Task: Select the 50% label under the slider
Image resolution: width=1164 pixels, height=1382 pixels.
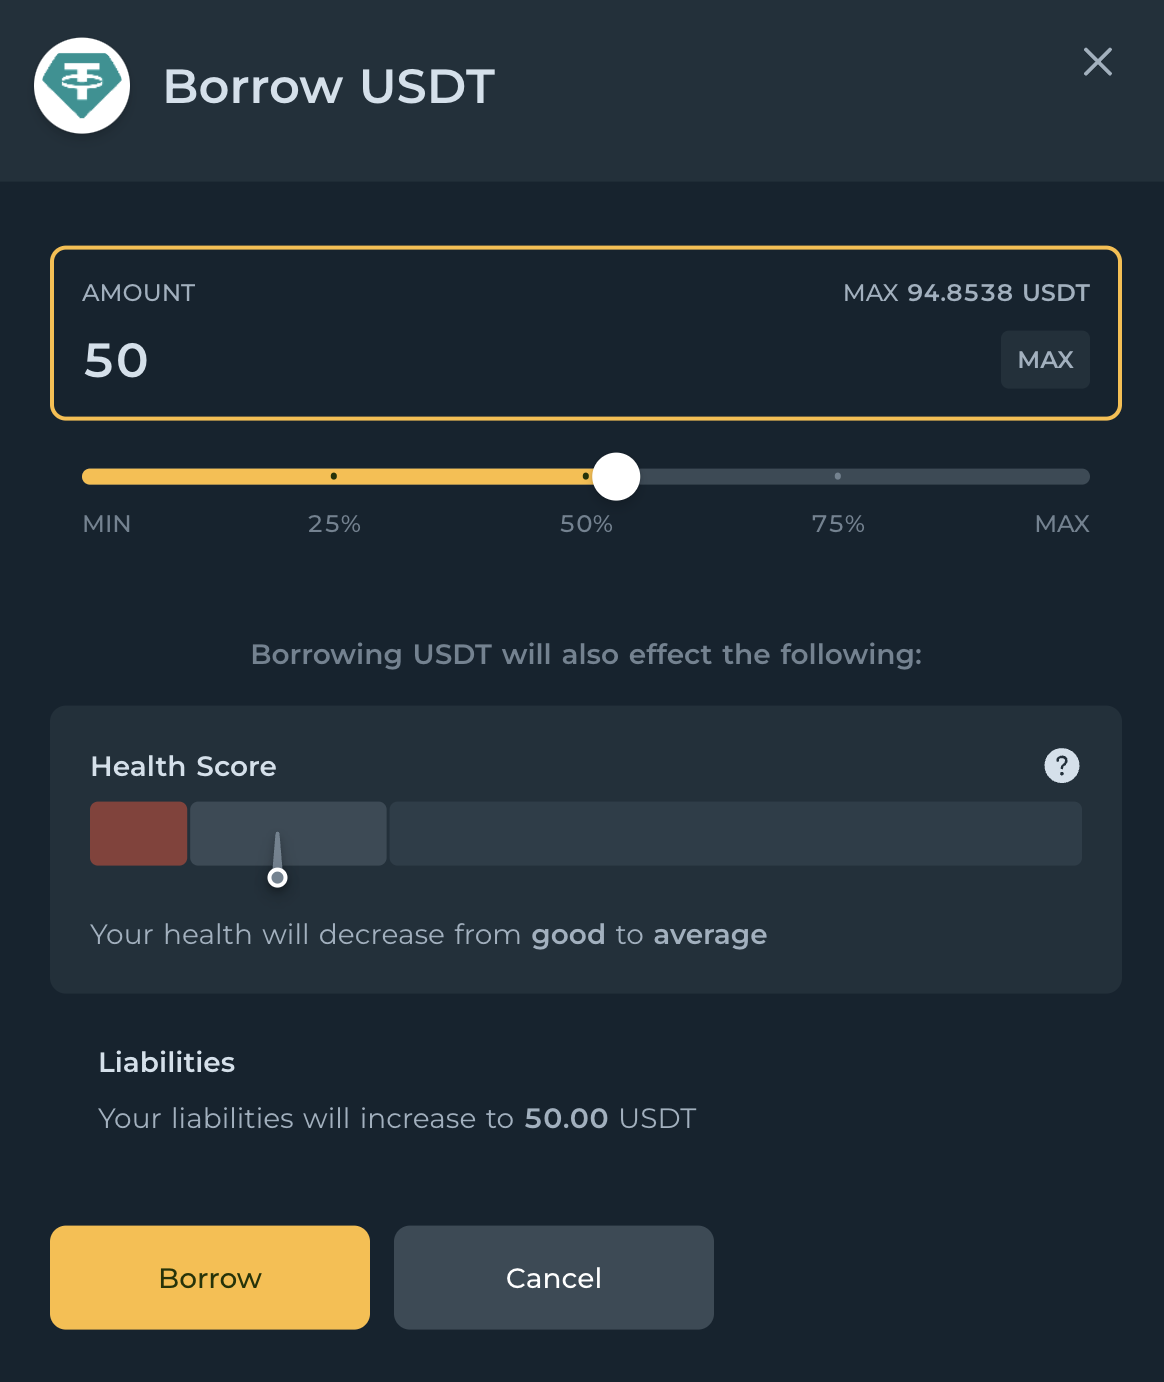Action: pos(586,524)
